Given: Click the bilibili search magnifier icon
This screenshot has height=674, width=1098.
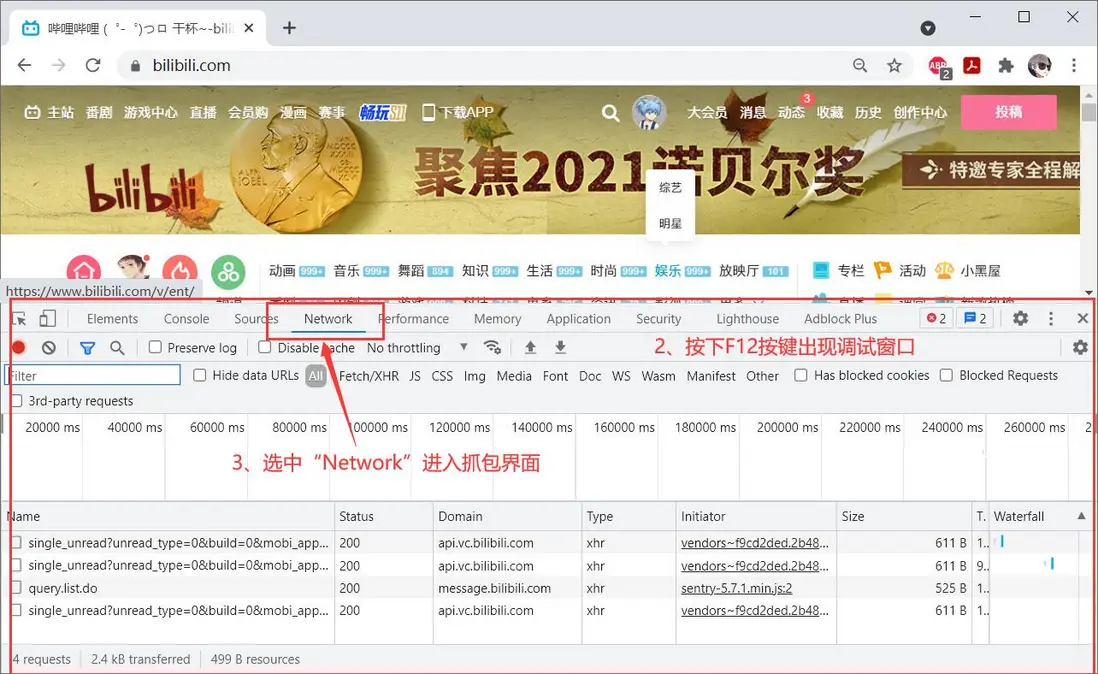Looking at the screenshot, I should pyautogui.click(x=610, y=113).
